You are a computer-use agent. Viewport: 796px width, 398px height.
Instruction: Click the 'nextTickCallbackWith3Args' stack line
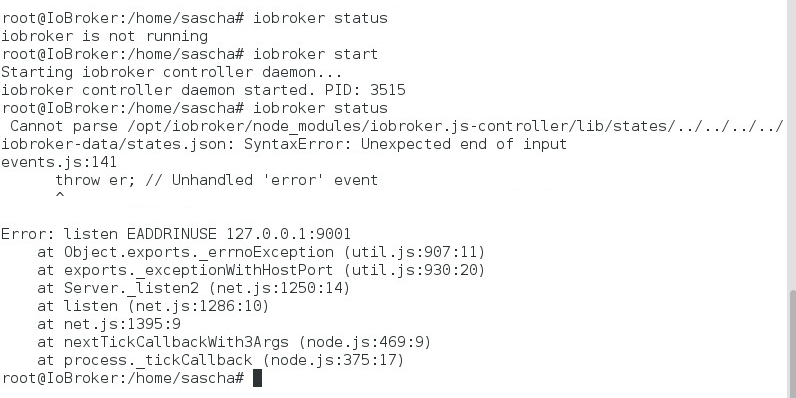235,342
